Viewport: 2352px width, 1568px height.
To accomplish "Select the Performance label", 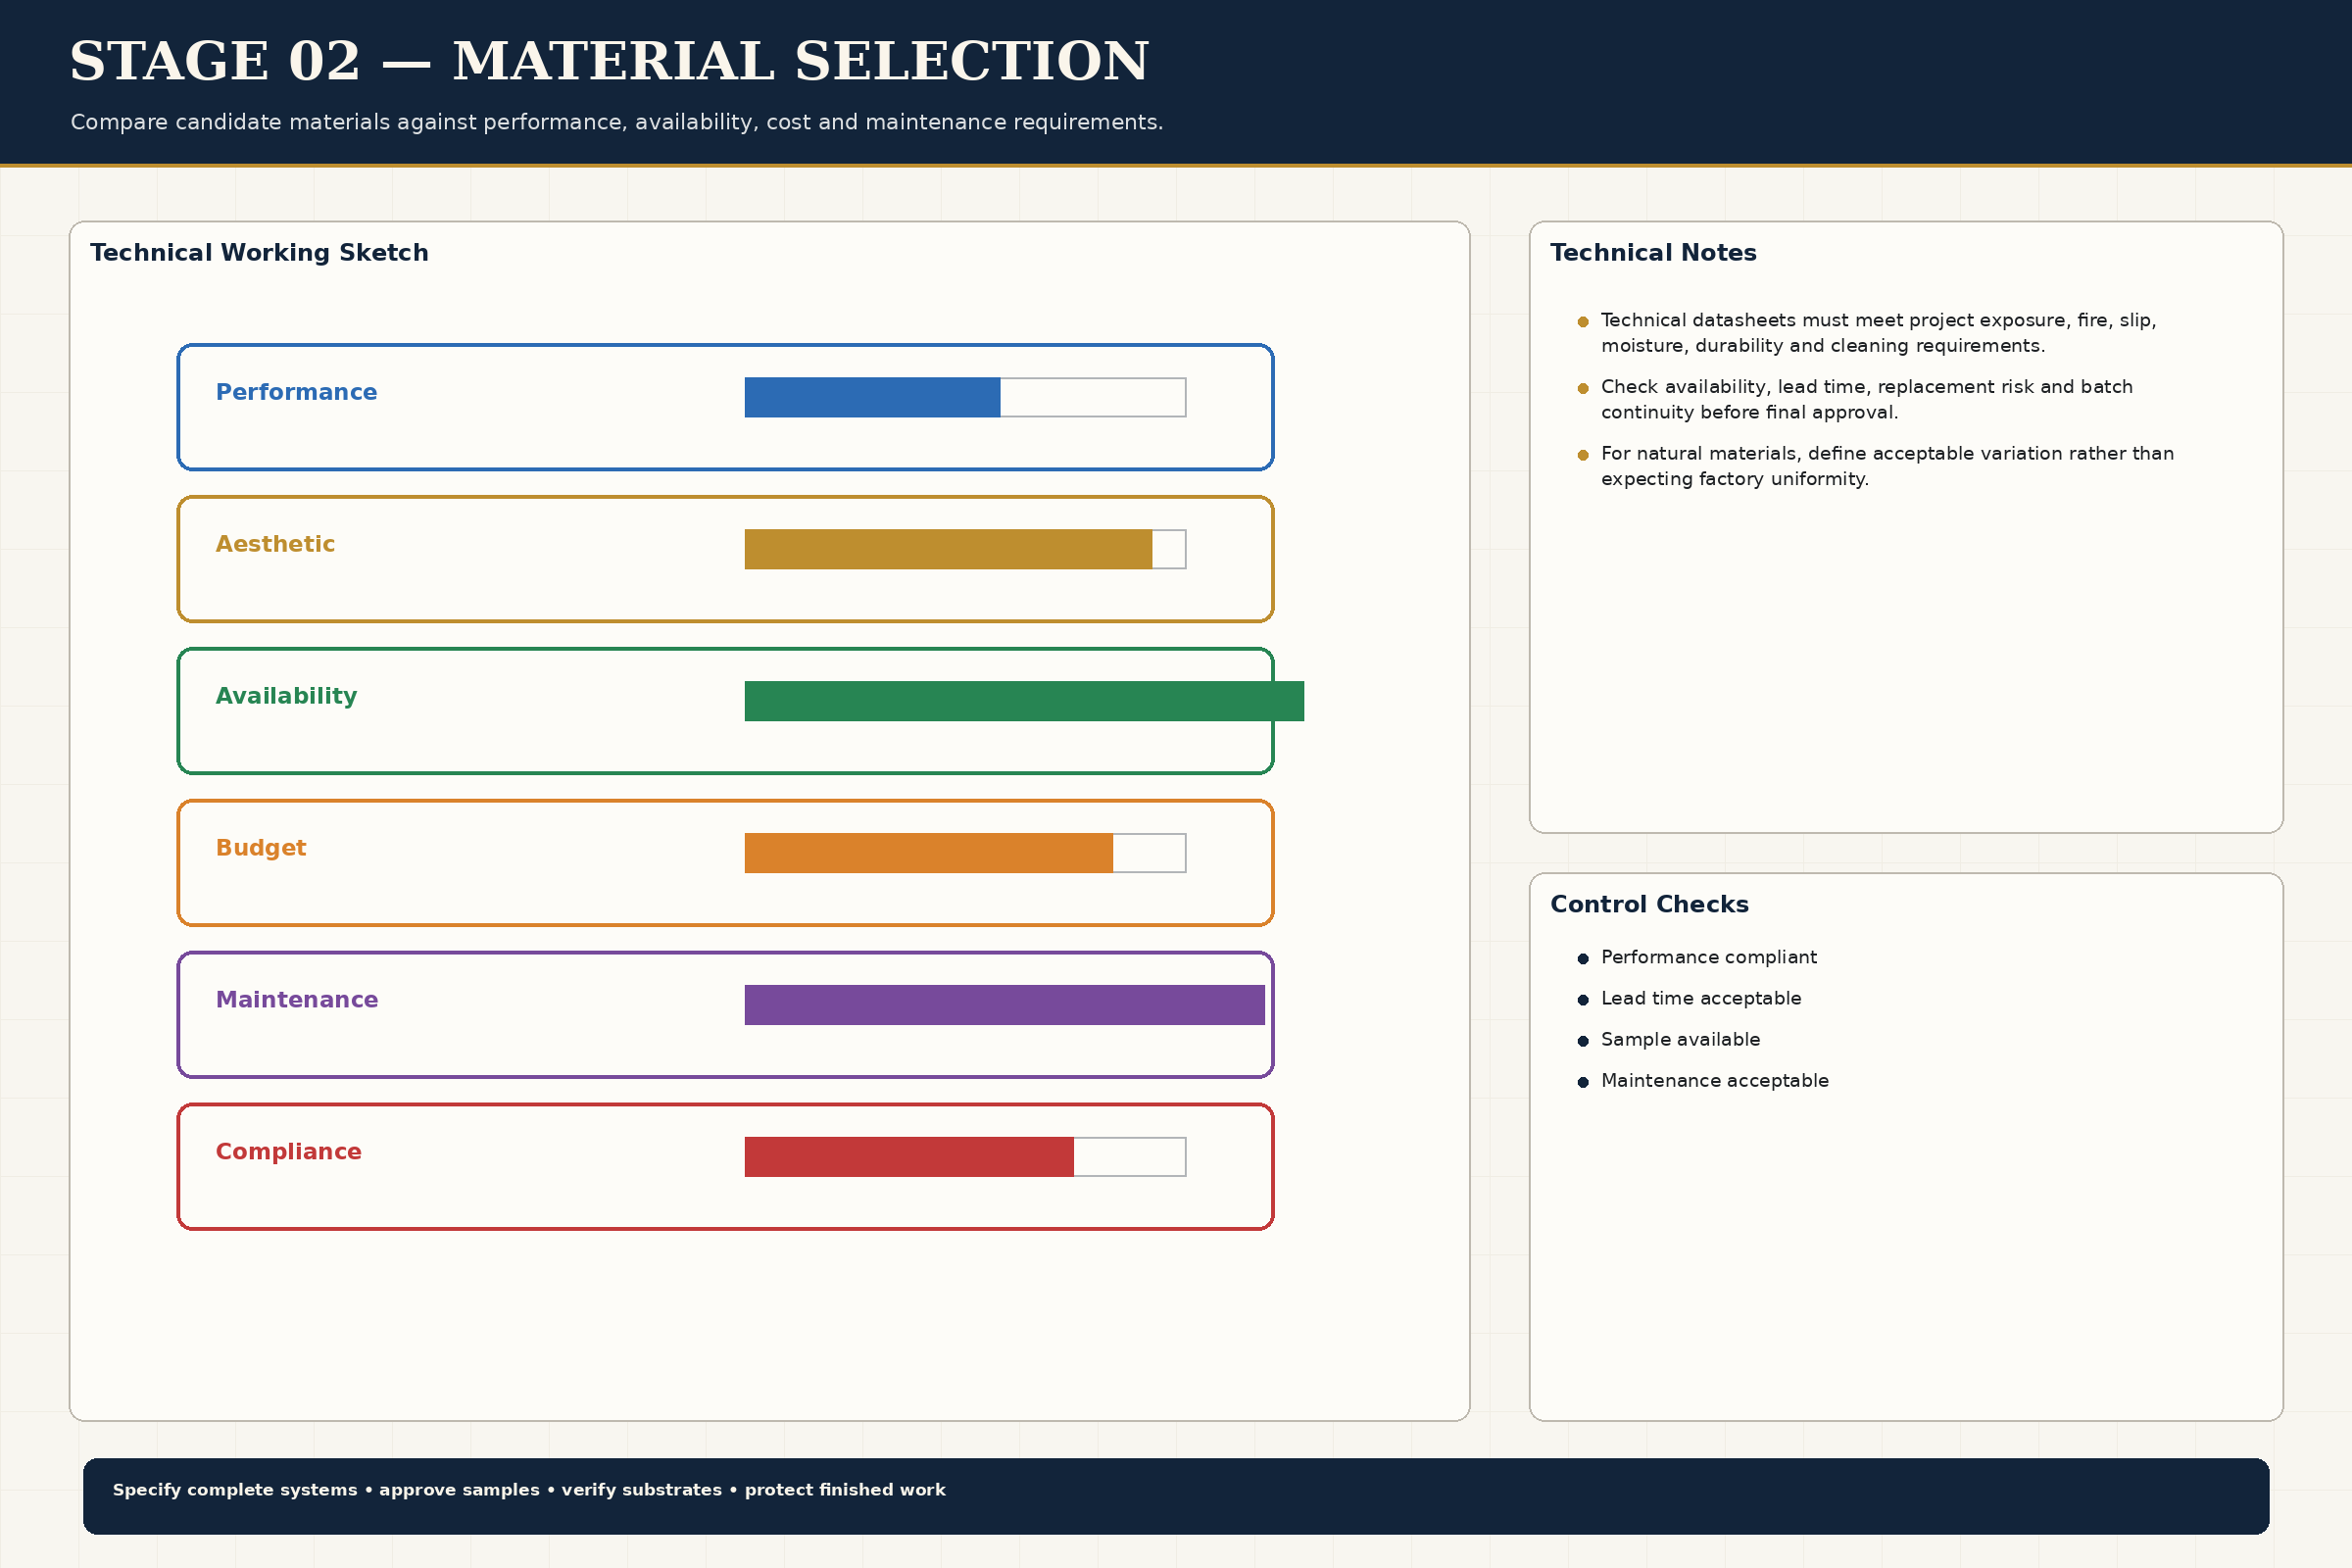I will pos(297,392).
